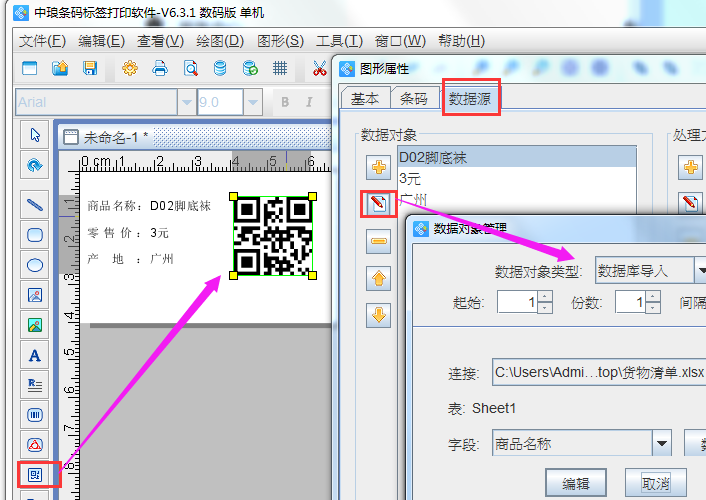Move data object up with up arrow
Image resolution: width=706 pixels, height=500 pixels.
[x=379, y=279]
